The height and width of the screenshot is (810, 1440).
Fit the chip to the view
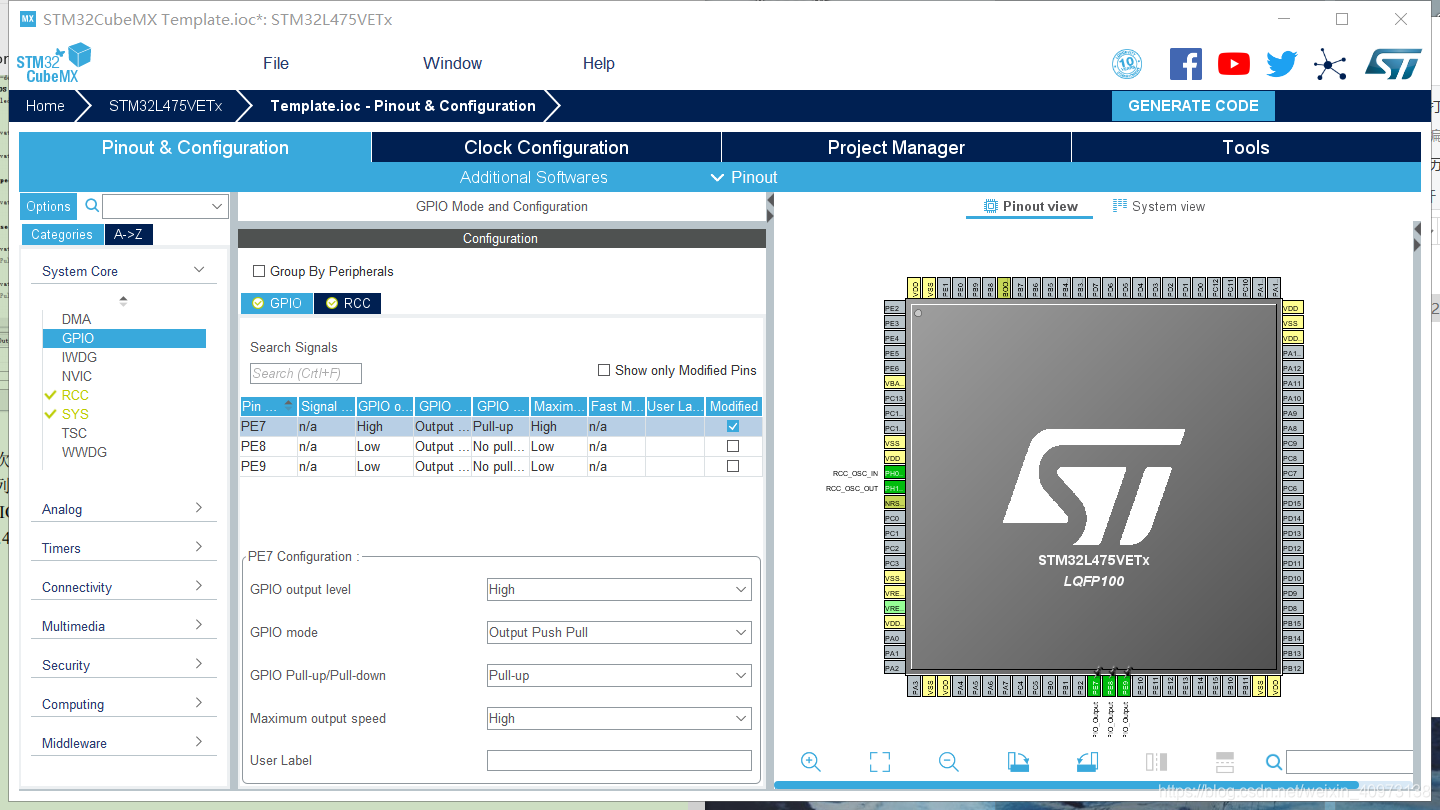point(880,762)
